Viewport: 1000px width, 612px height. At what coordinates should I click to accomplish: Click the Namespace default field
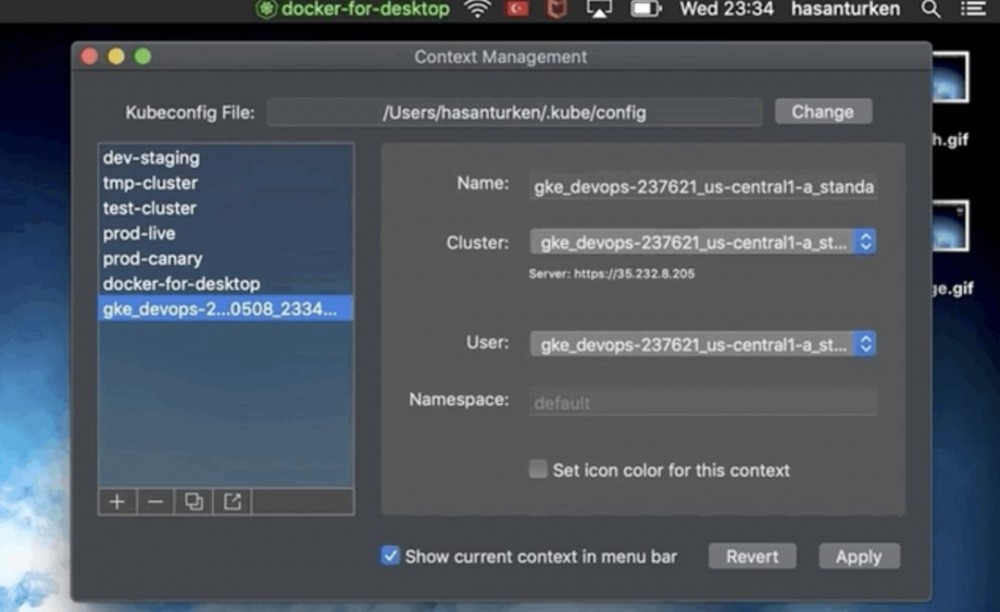pos(703,402)
